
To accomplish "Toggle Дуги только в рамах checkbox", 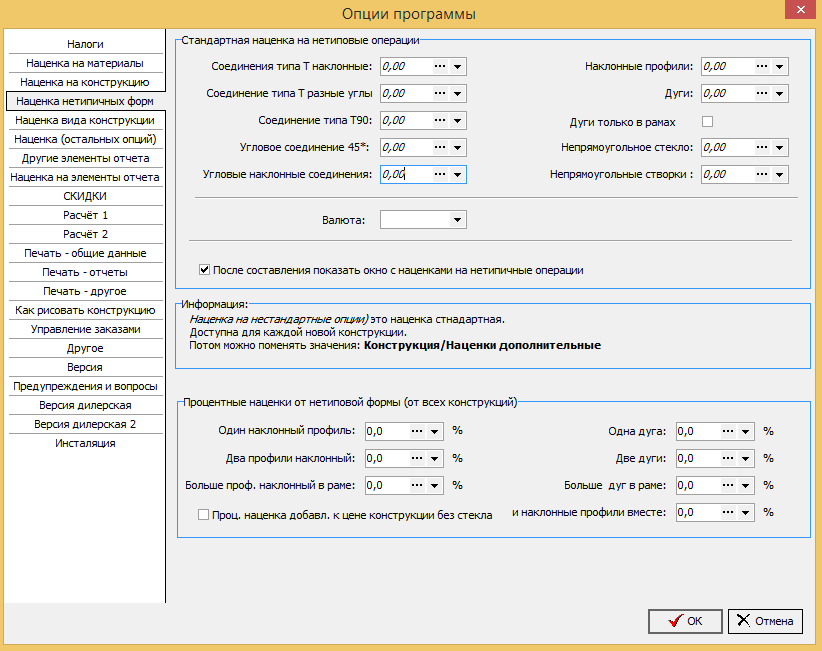I will point(707,122).
